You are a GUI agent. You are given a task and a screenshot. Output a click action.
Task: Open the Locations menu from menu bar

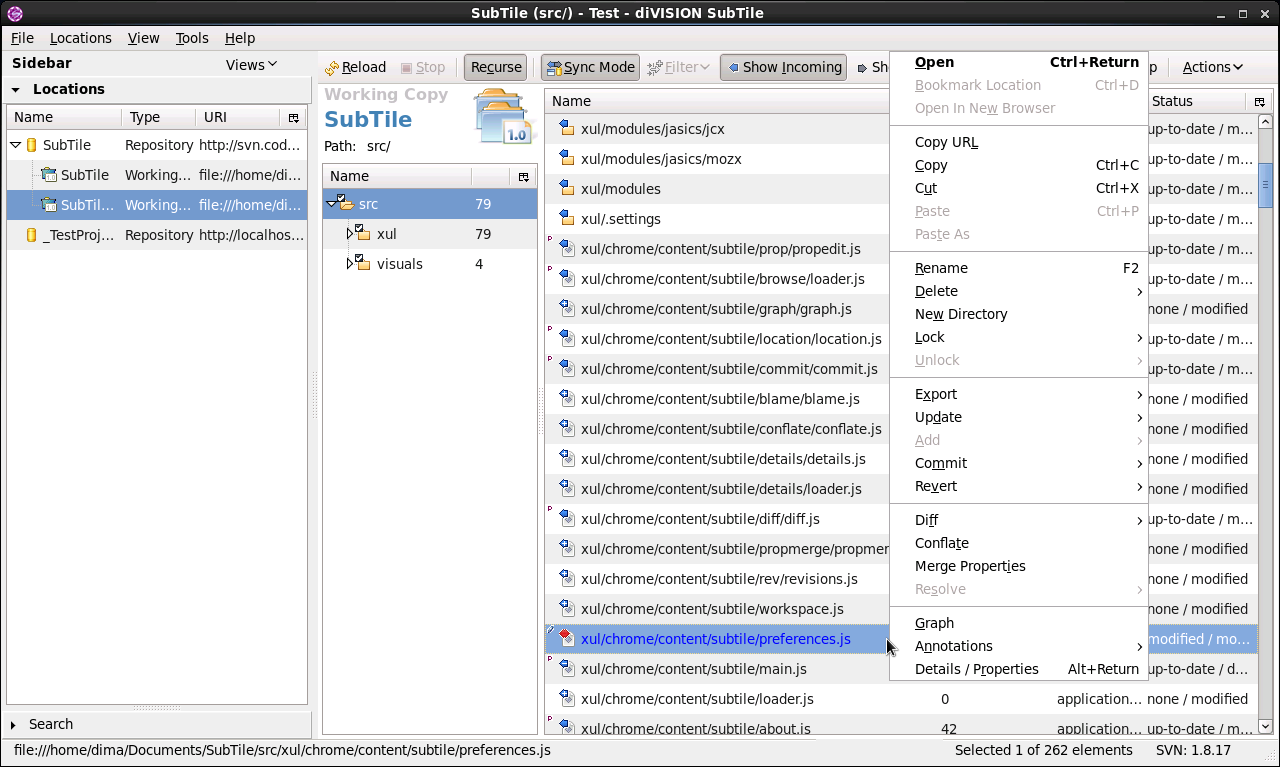pyautogui.click(x=80, y=38)
